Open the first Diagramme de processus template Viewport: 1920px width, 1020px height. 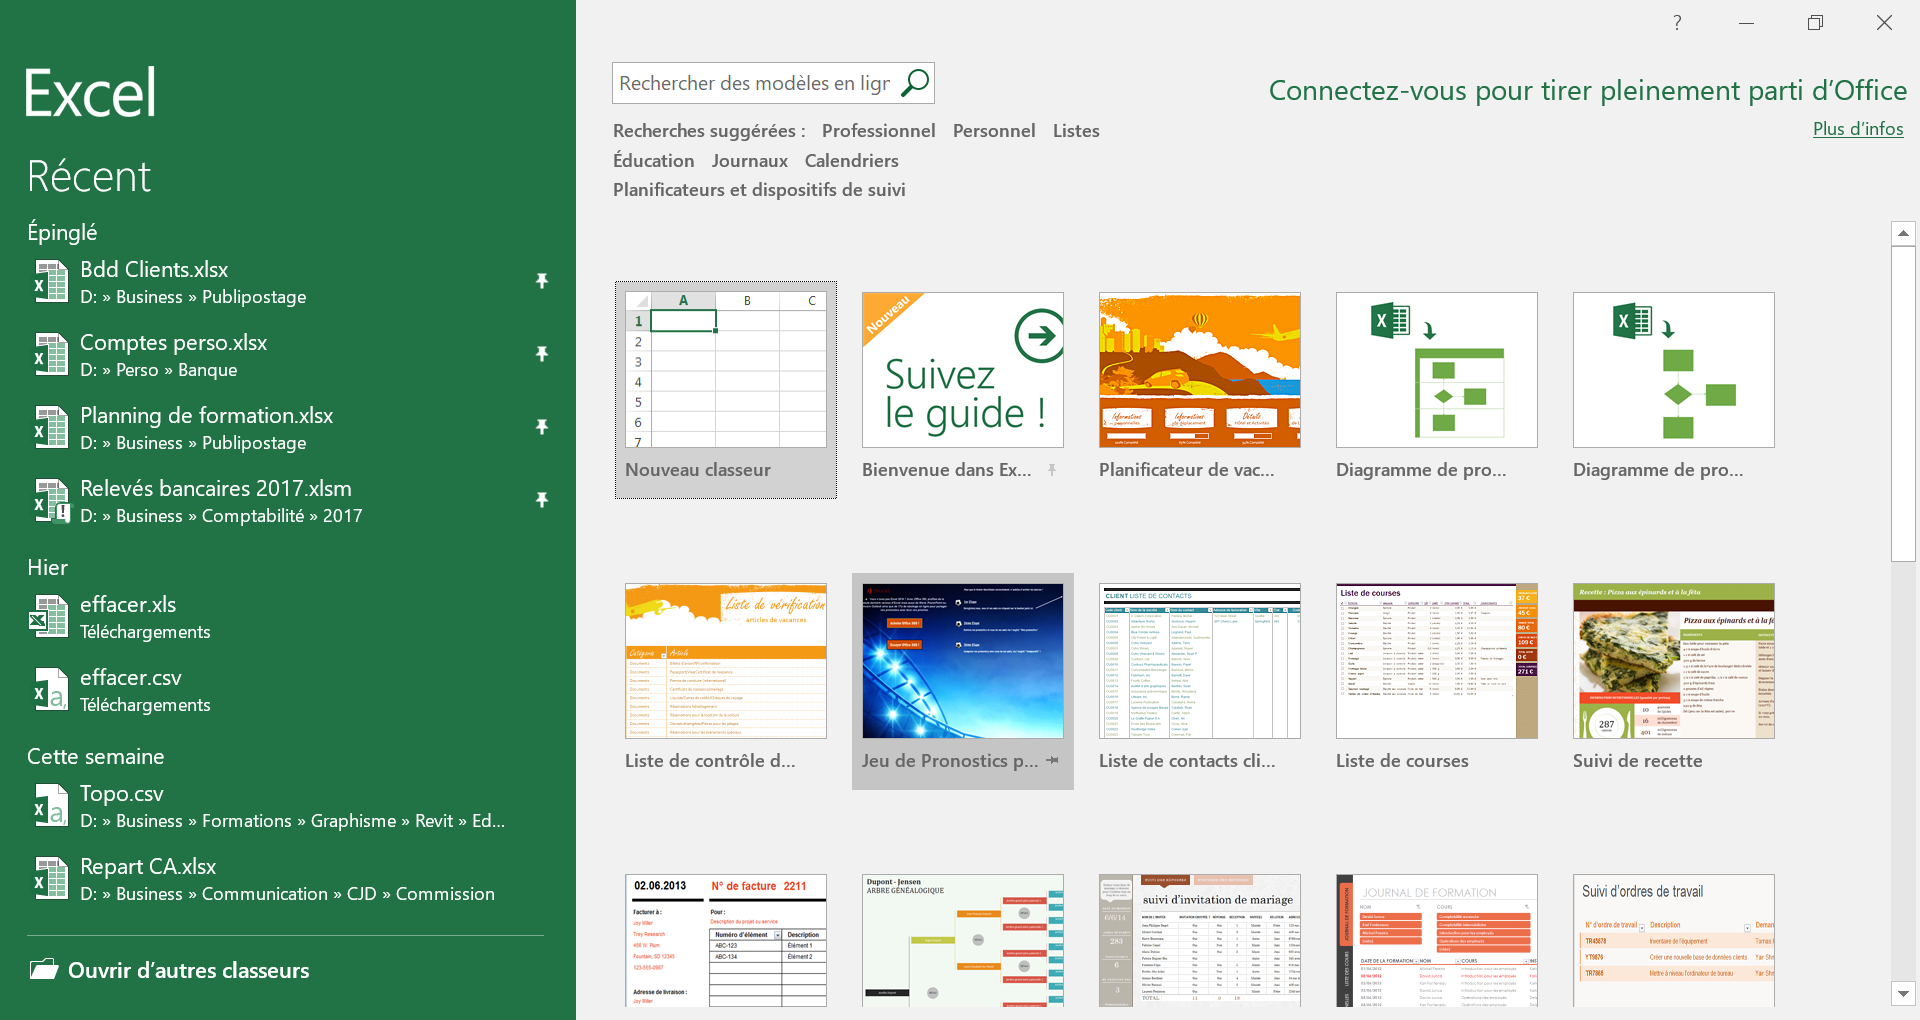click(1436, 370)
